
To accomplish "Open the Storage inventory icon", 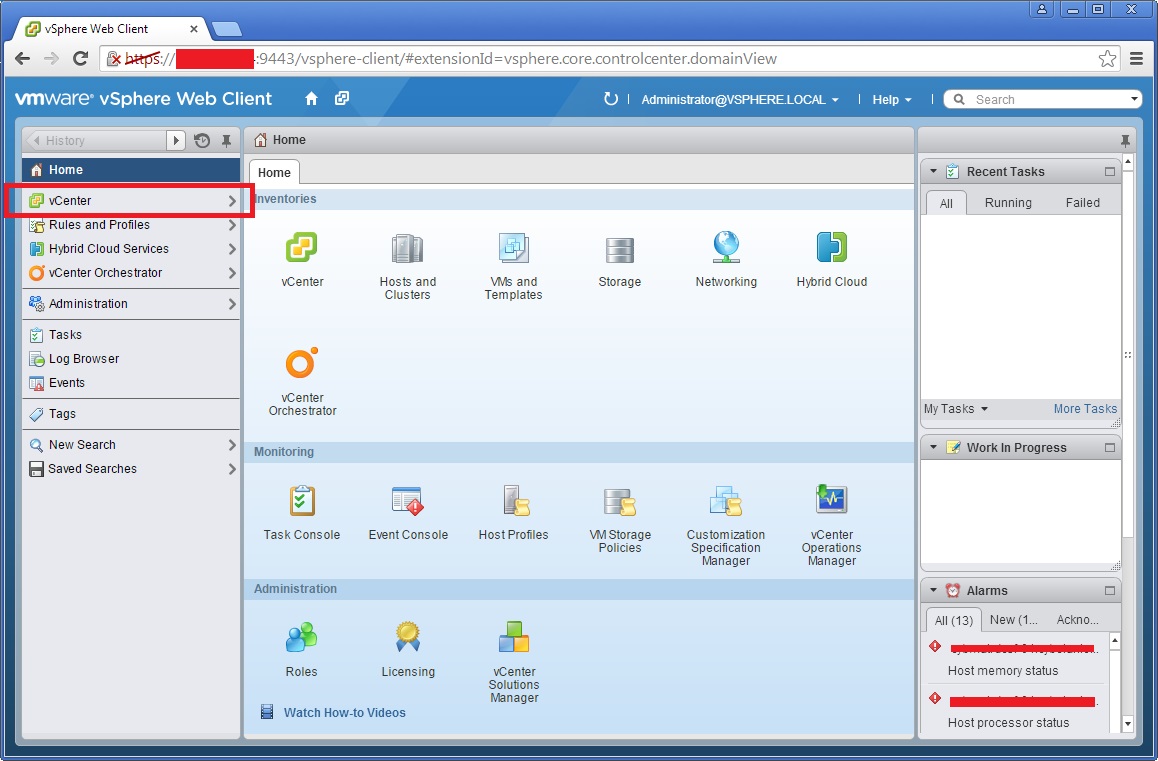I will pos(619,250).
